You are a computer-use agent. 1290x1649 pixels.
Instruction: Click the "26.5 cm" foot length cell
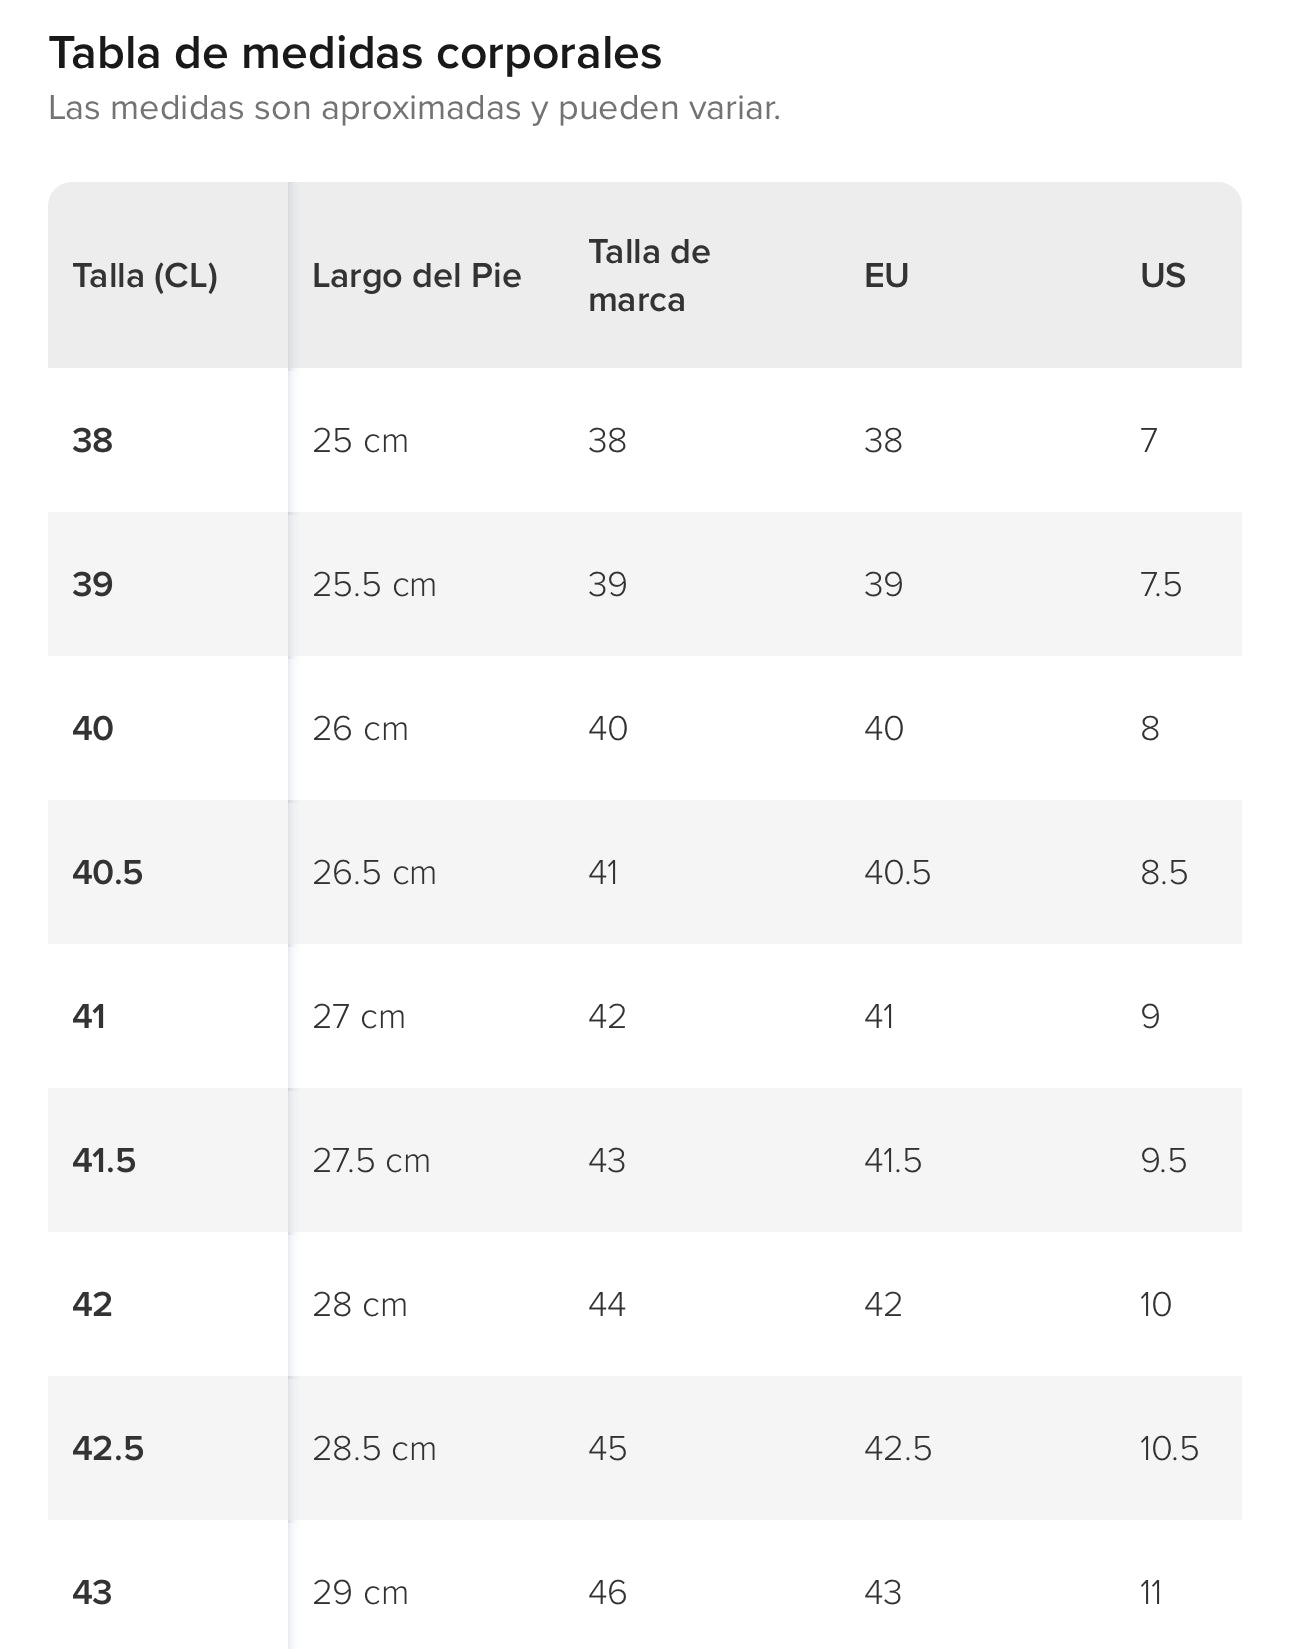point(374,873)
